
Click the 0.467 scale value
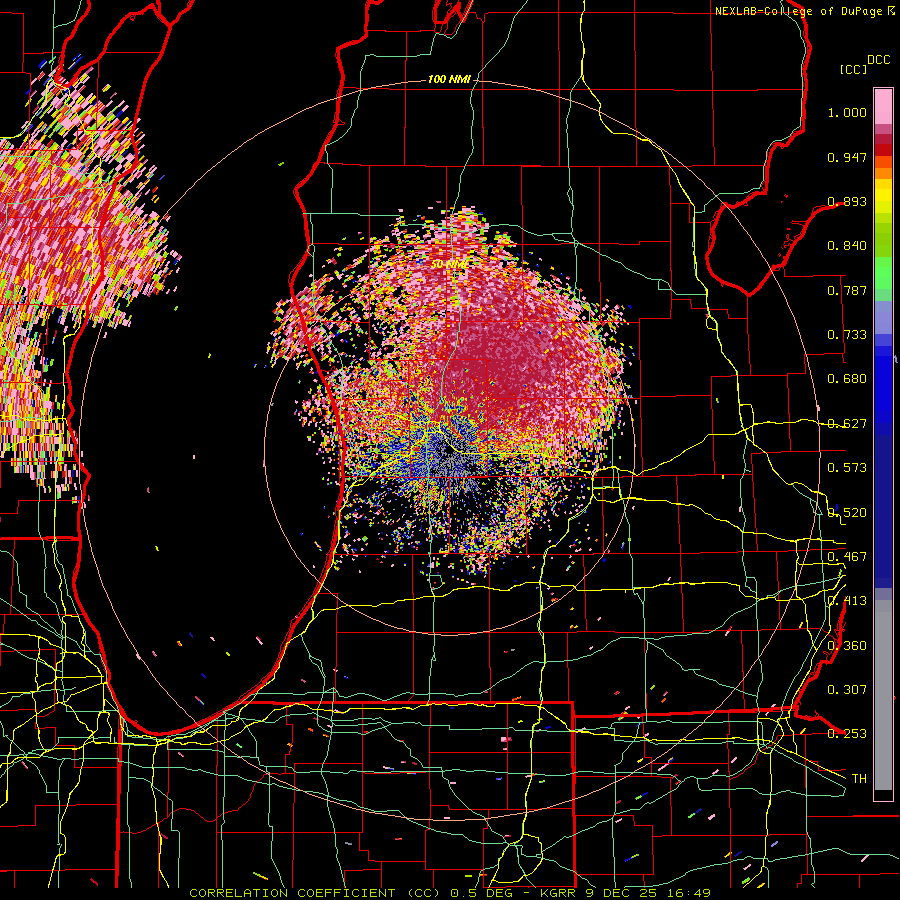(847, 557)
